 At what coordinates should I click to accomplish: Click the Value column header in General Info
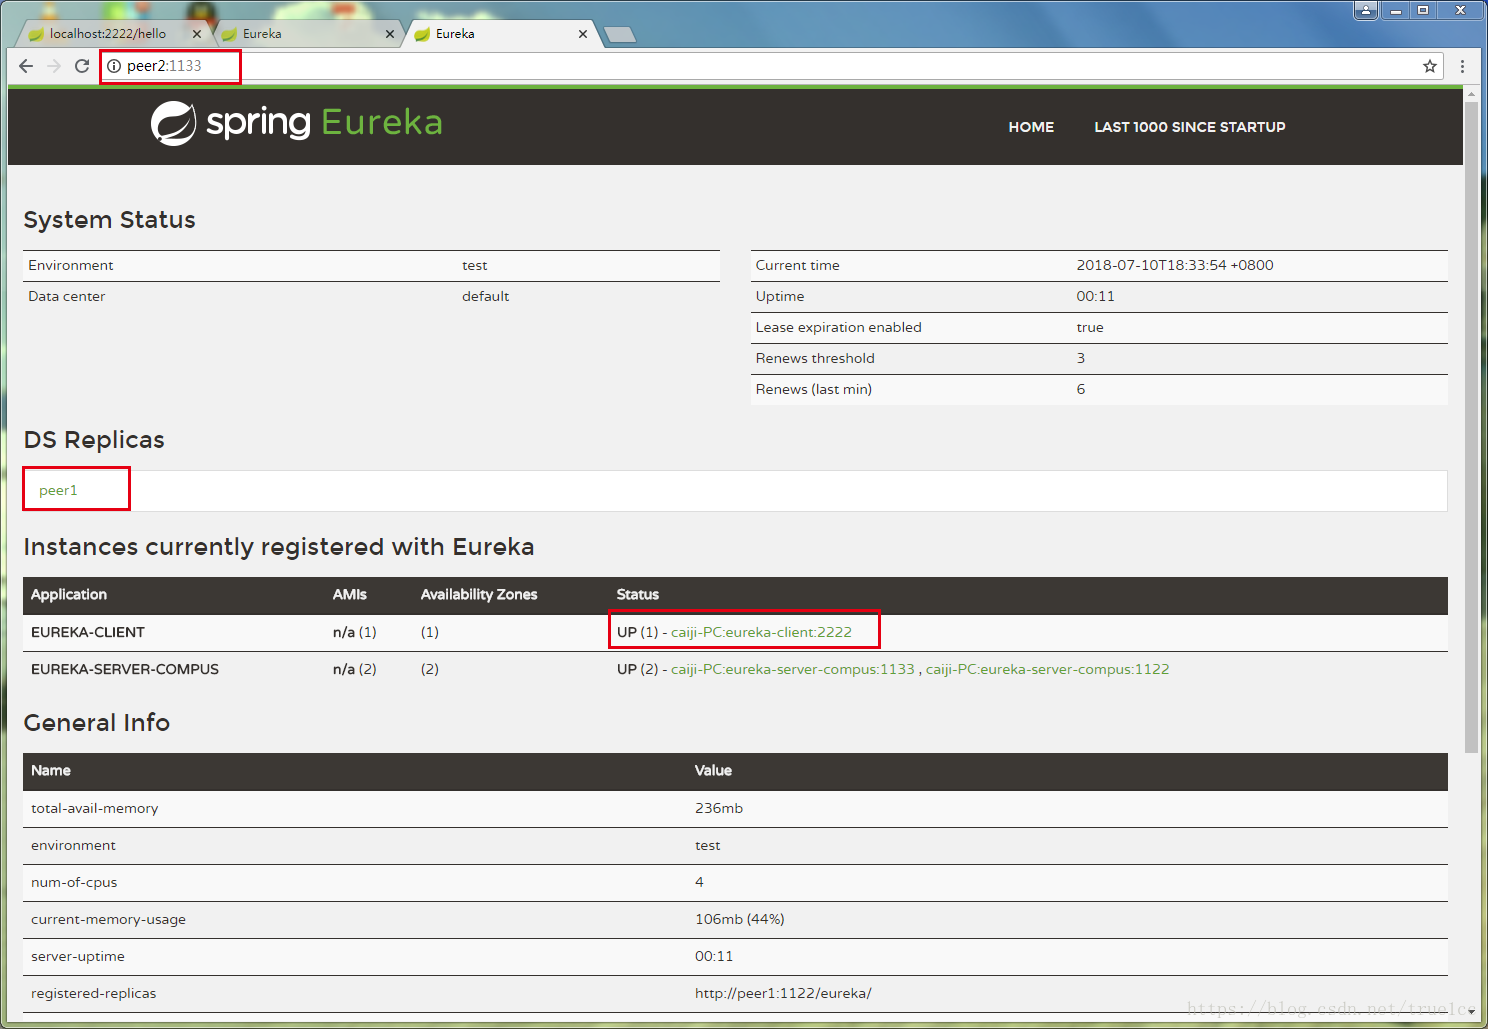[x=714, y=770]
